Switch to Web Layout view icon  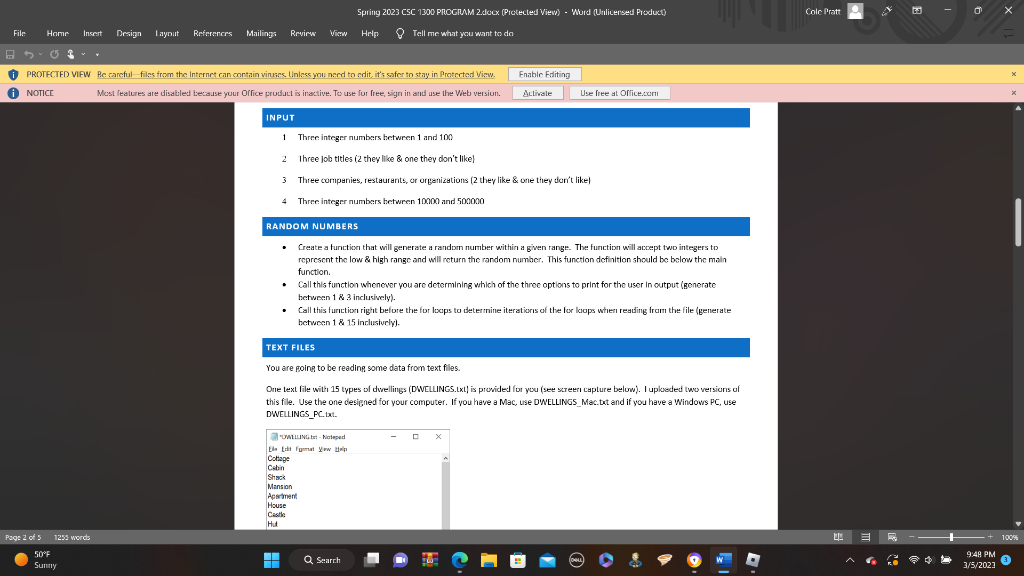tap(892, 537)
